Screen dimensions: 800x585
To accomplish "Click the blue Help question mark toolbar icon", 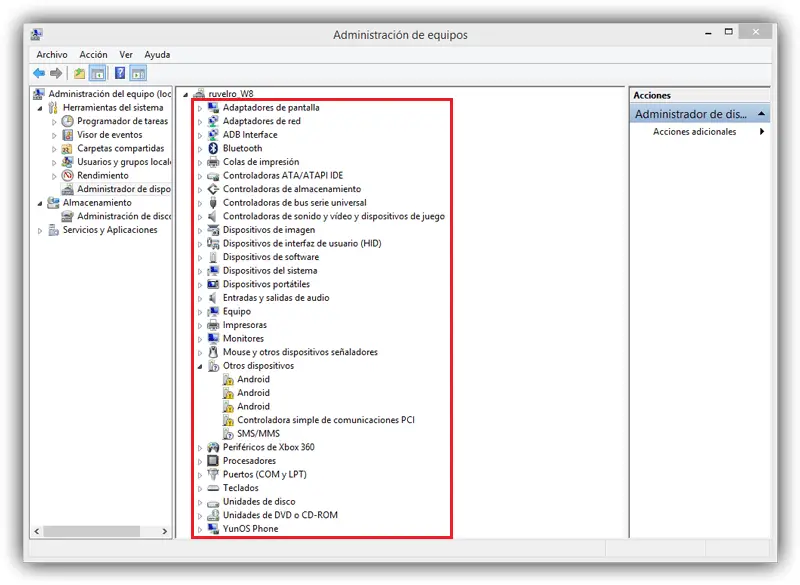I will 120,73.
